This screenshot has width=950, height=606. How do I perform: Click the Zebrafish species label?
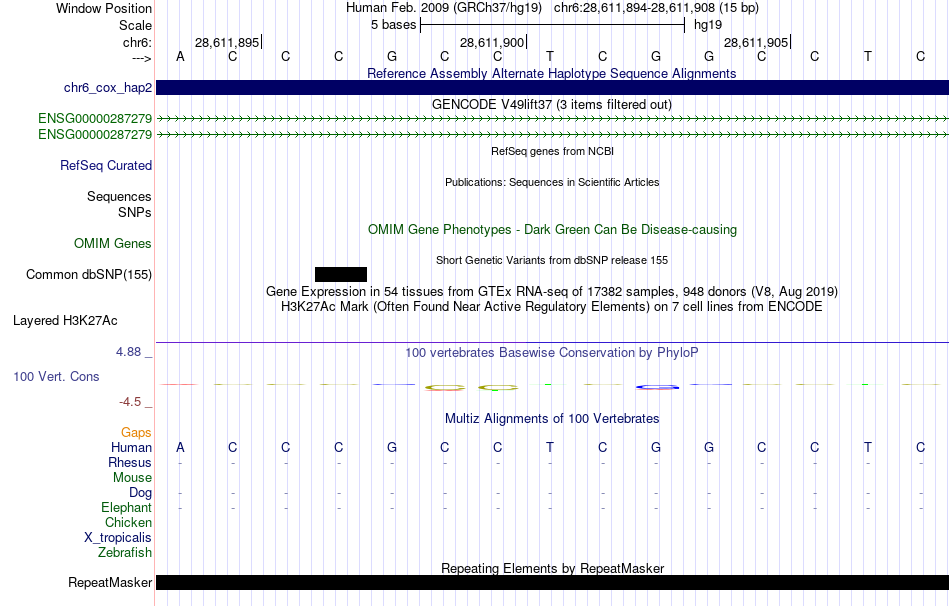tap(125, 552)
